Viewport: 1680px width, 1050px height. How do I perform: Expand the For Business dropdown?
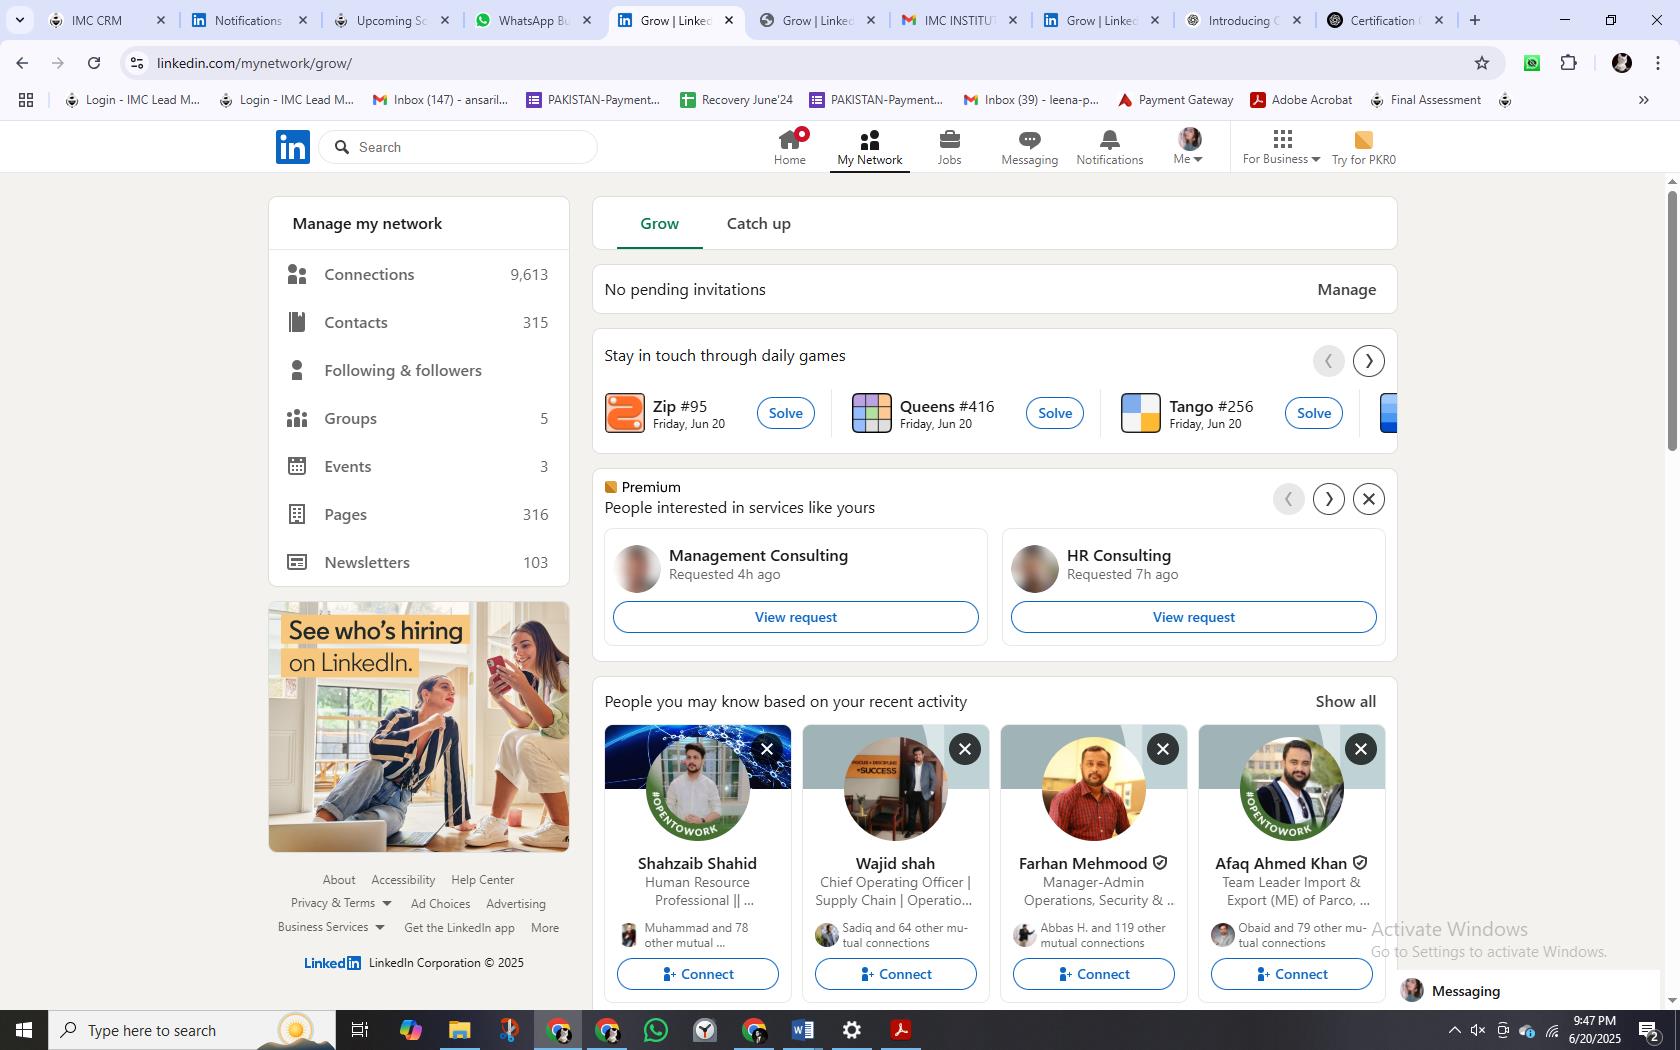(1281, 147)
